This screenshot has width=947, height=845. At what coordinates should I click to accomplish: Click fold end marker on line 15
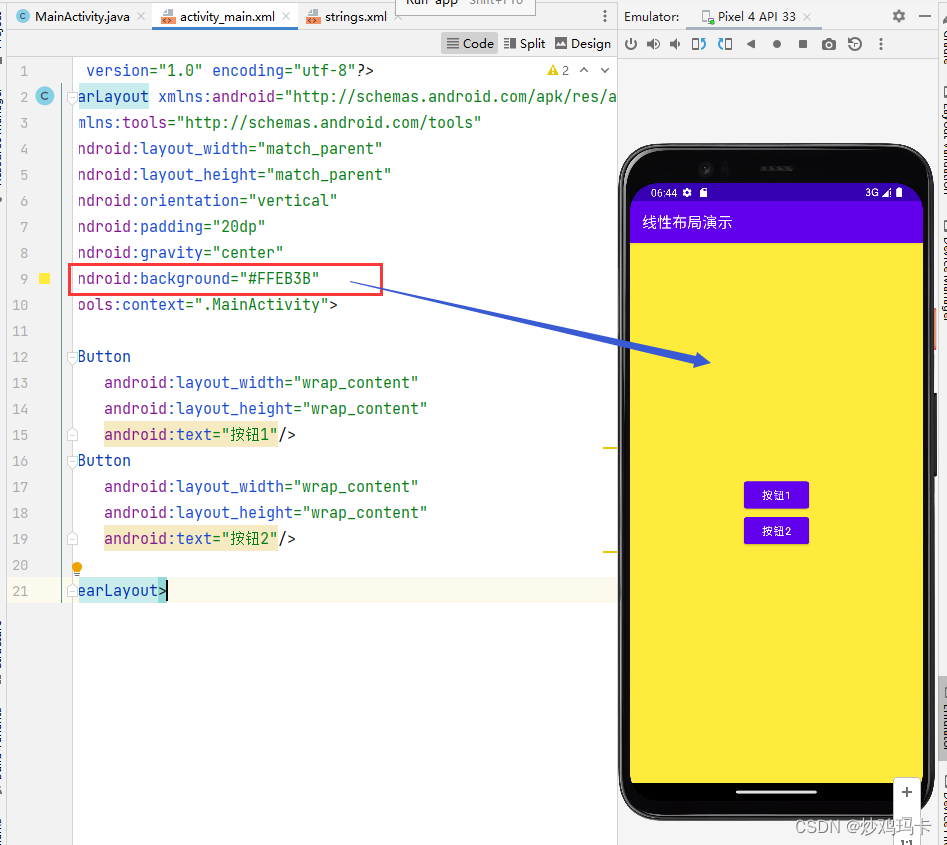coord(72,435)
